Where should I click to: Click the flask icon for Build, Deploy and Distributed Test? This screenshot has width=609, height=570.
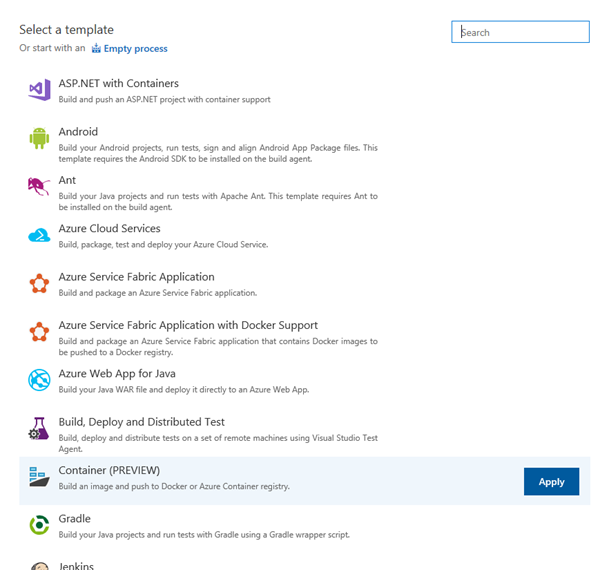tap(39, 429)
